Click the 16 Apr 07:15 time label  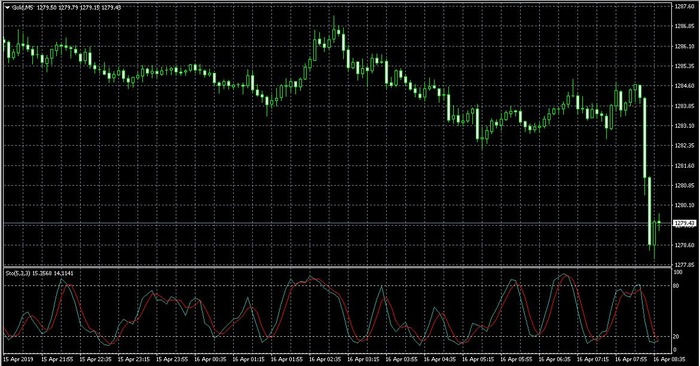tap(592, 358)
